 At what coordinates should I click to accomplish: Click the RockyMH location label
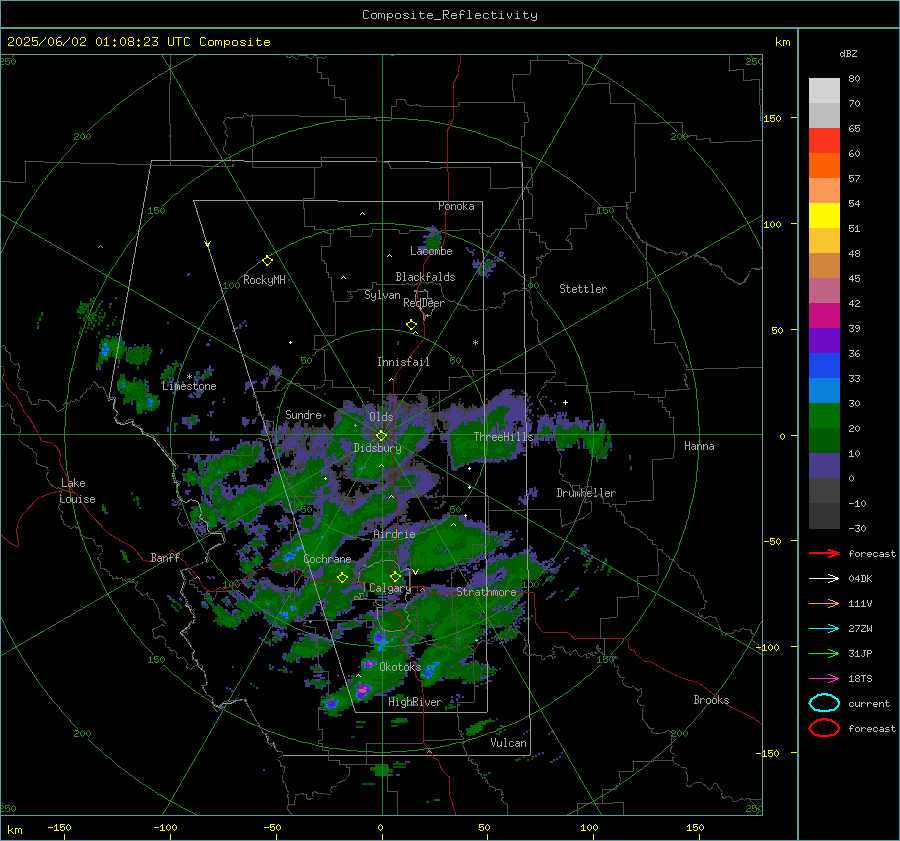click(264, 280)
